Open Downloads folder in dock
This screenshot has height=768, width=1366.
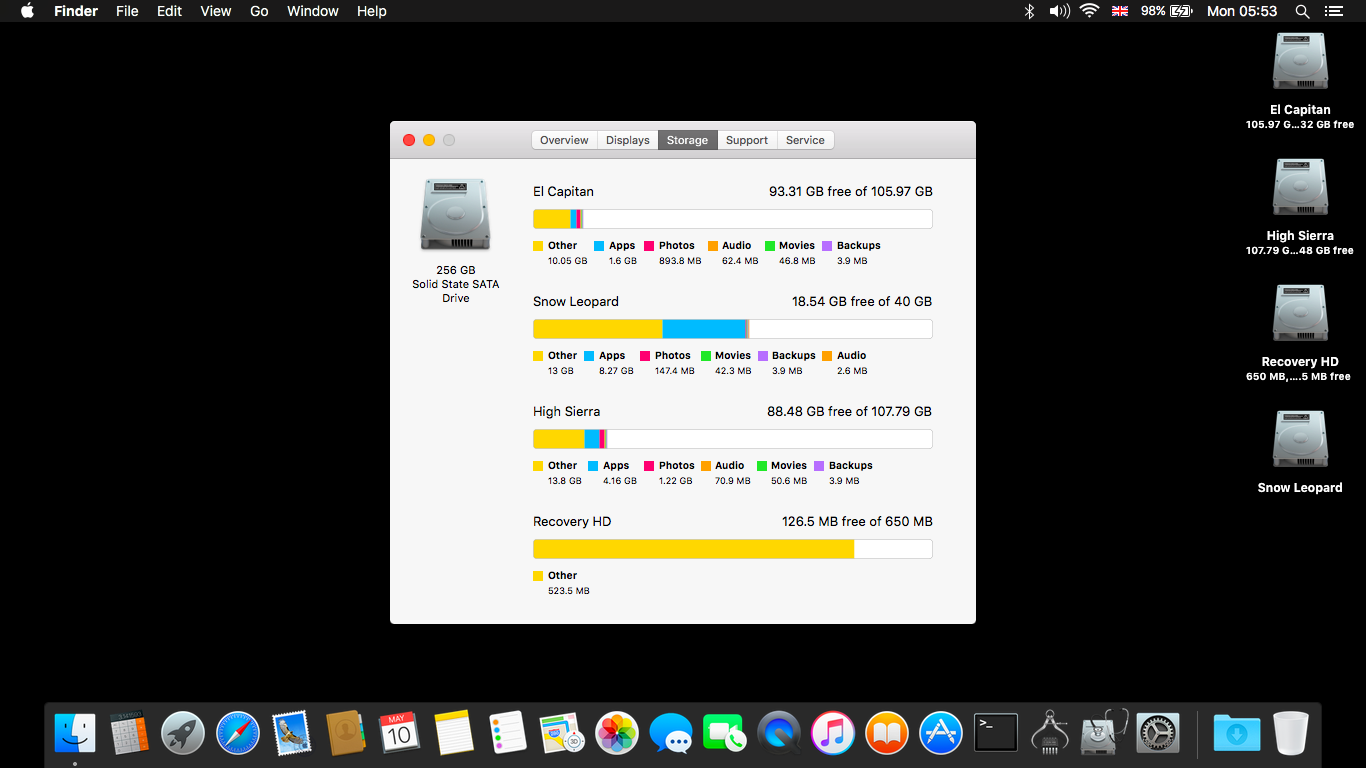point(1236,733)
